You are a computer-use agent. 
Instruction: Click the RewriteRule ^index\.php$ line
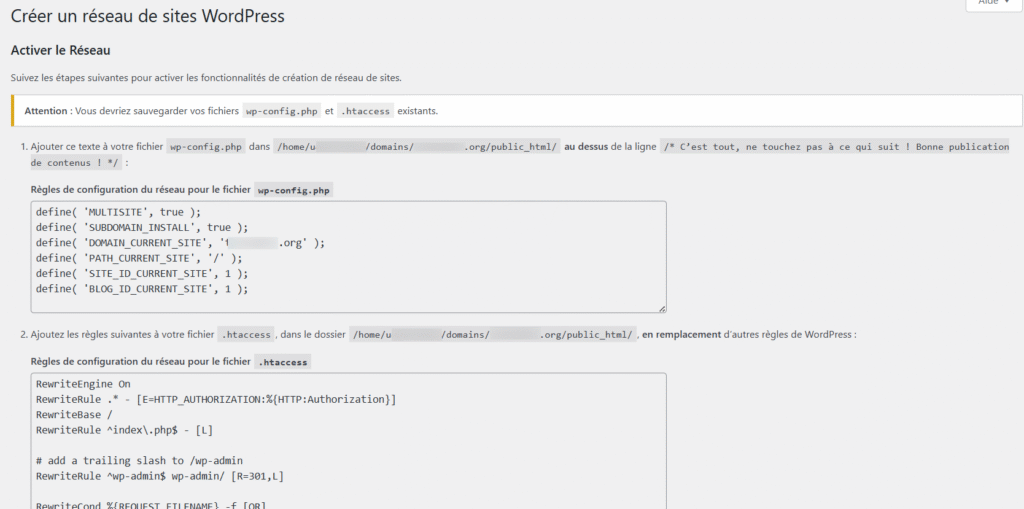125,430
